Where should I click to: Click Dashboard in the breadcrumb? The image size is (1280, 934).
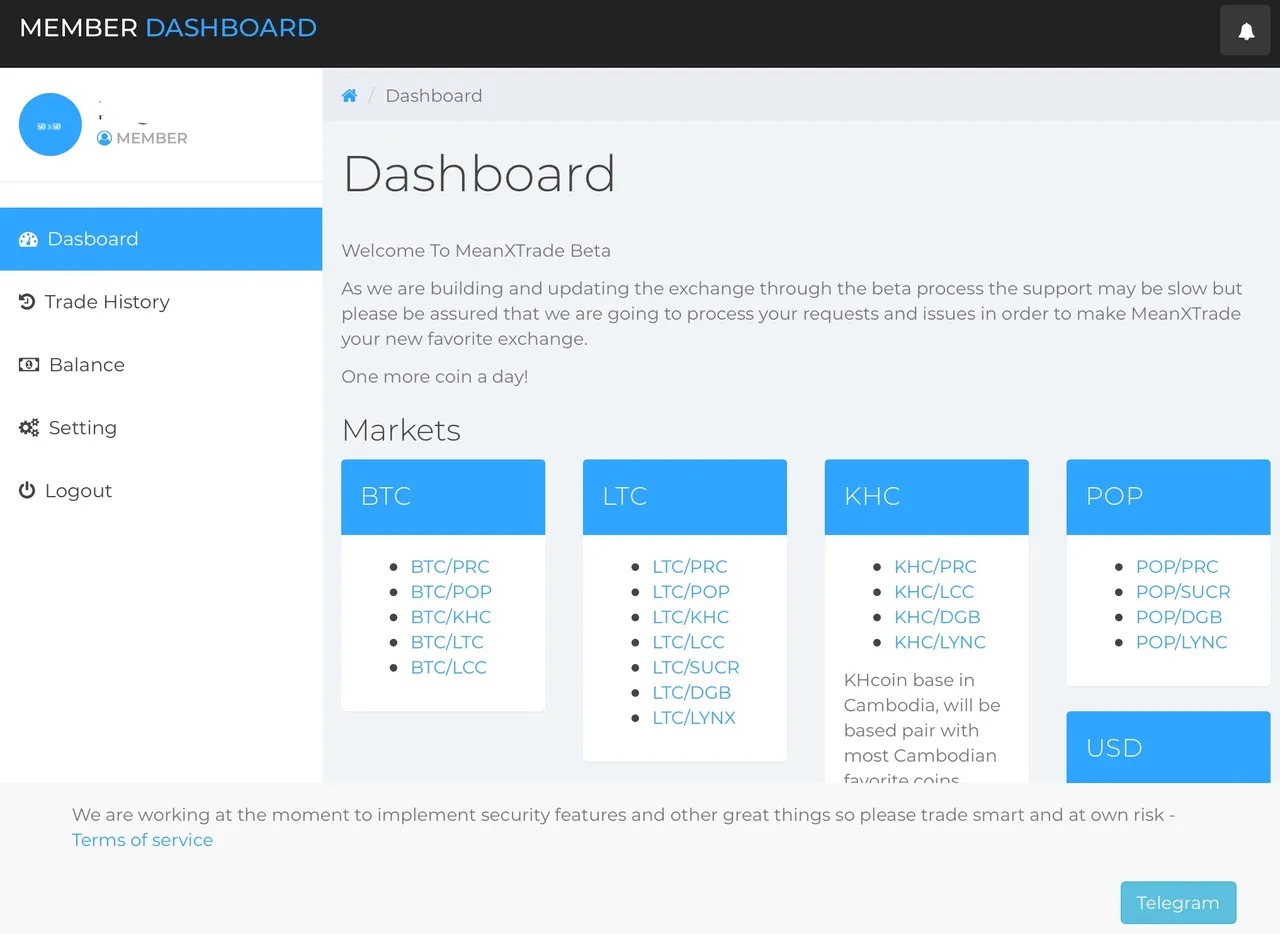click(433, 96)
